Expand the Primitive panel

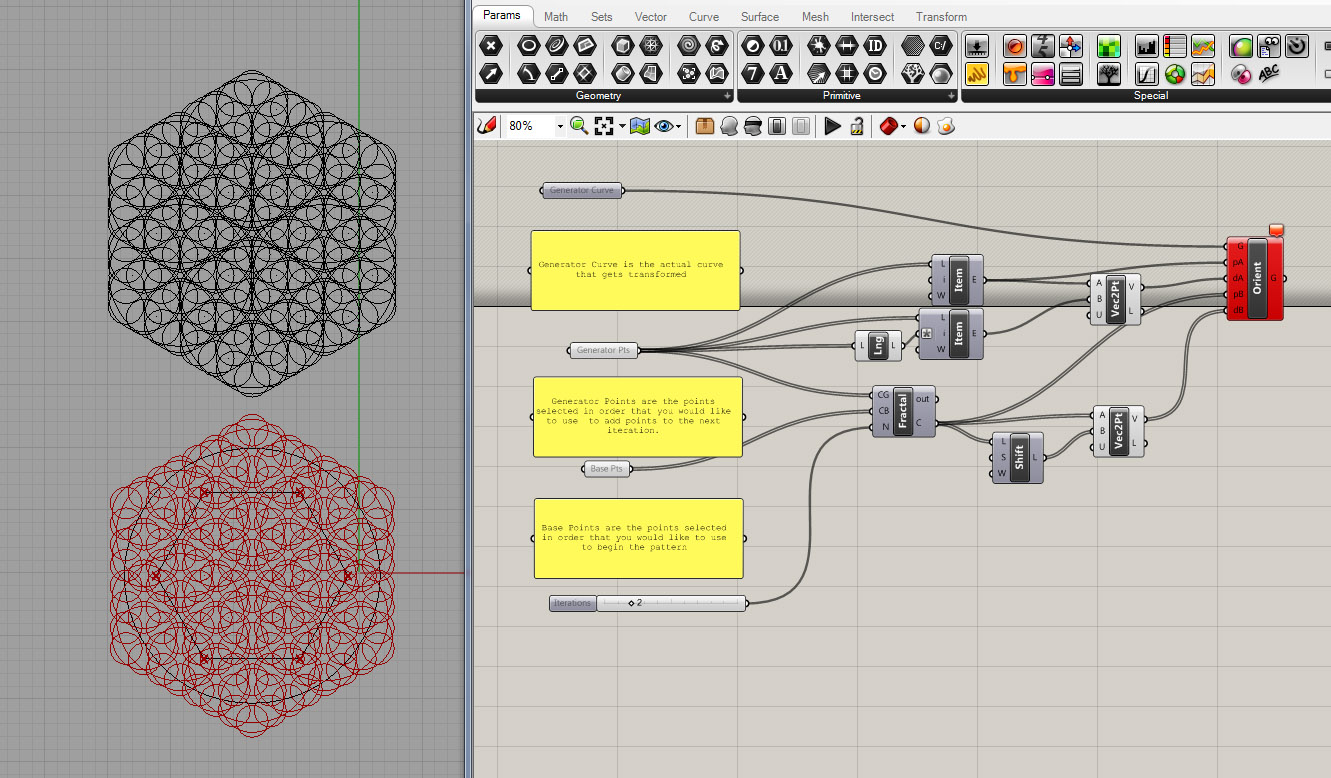(951, 96)
